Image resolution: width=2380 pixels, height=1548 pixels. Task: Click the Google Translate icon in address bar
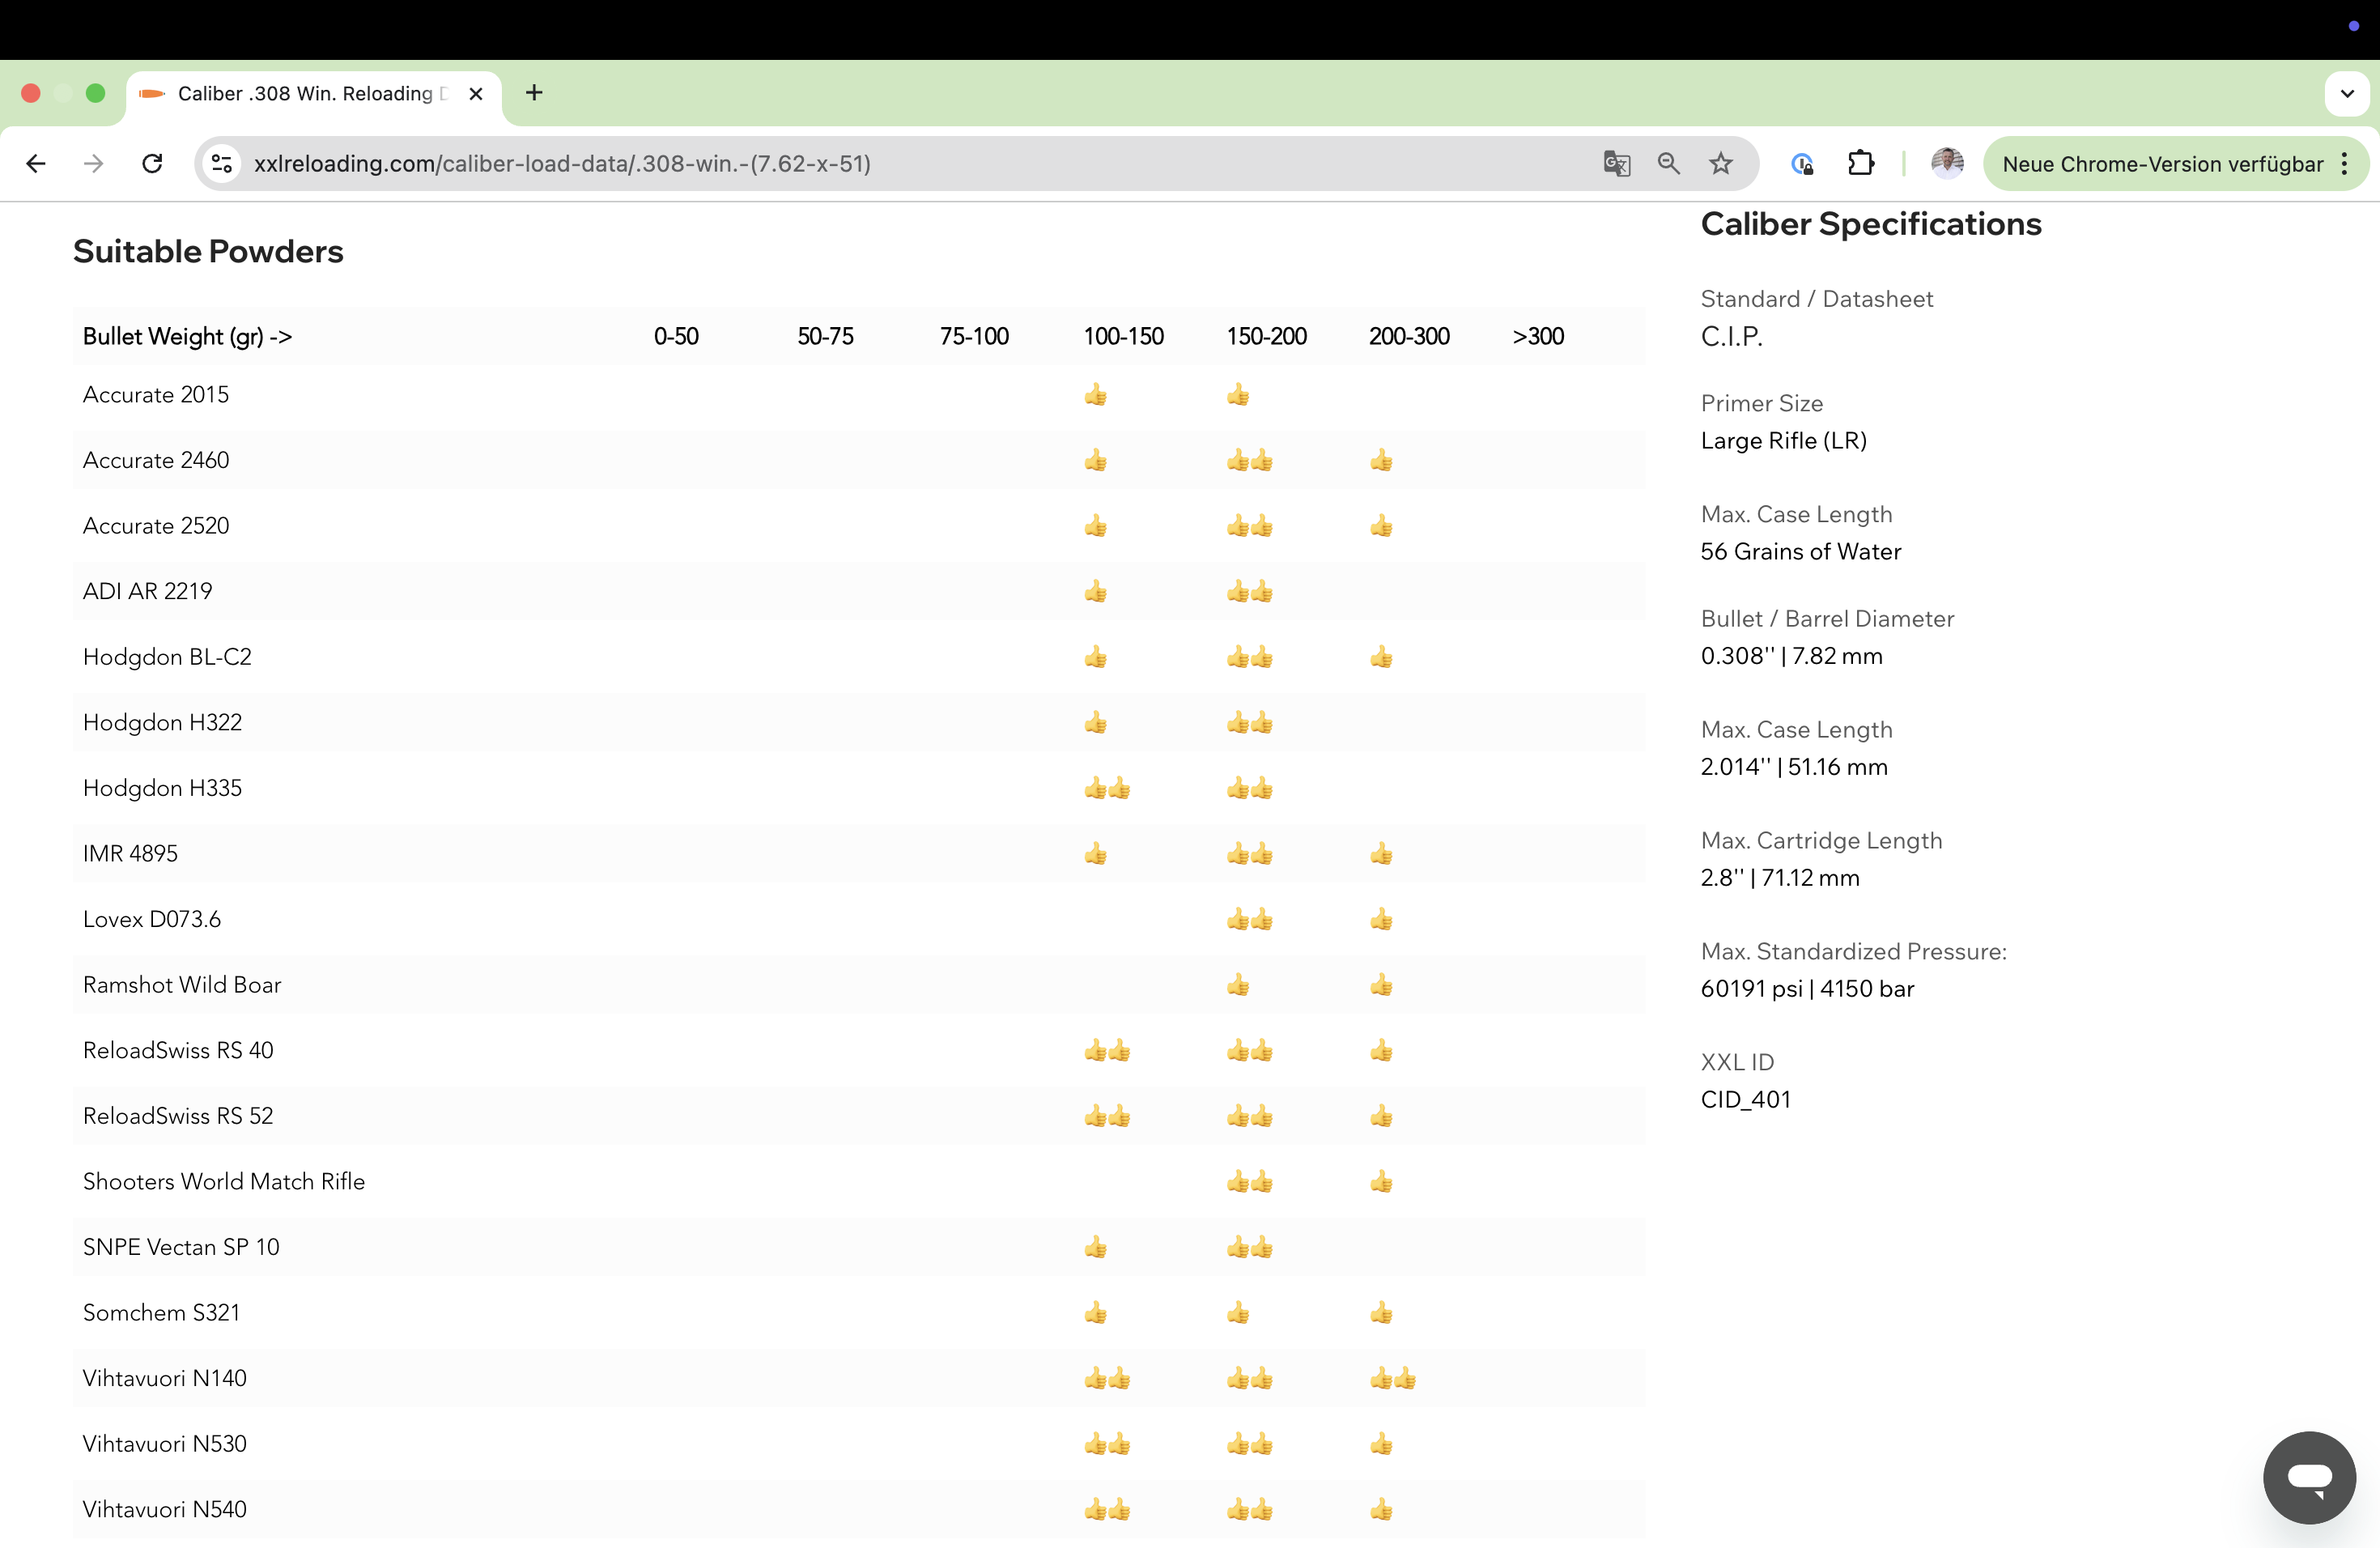(x=1616, y=163)
